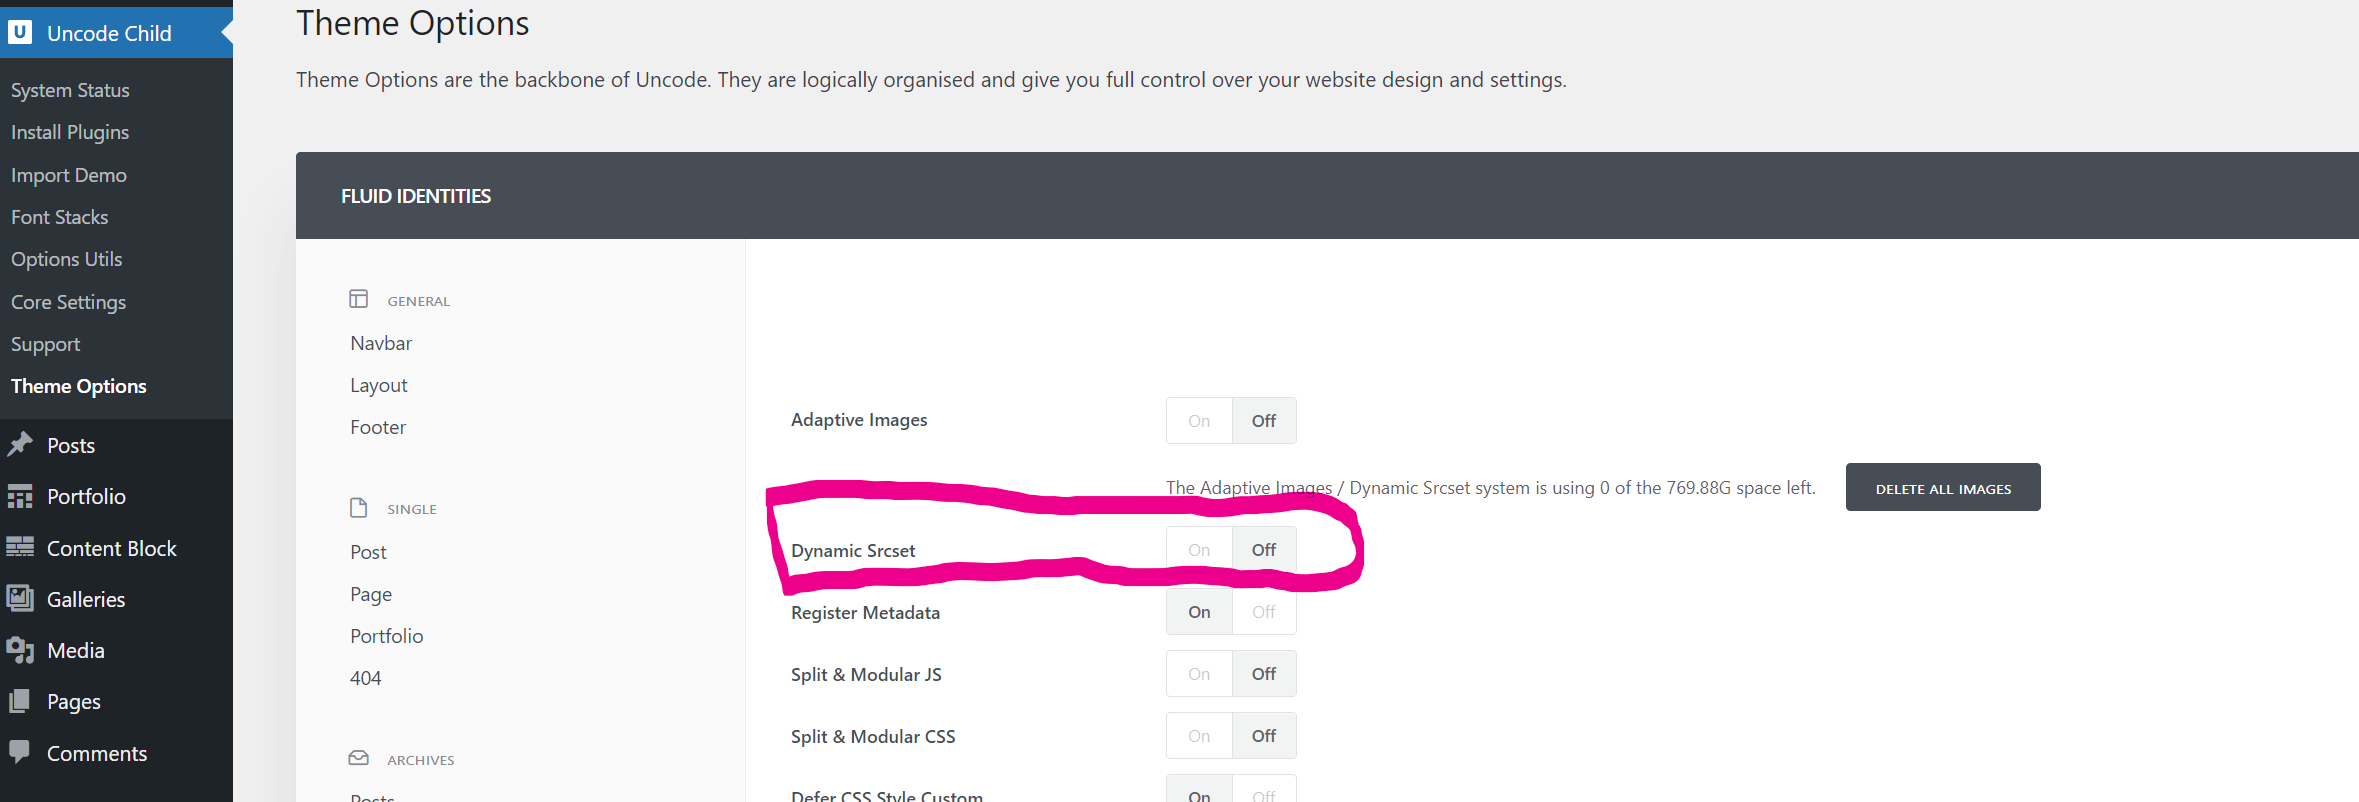Screen dimensions: 2359x802
Task: Click the Uncode Child U logo icon
Action: tap(20, 32)
